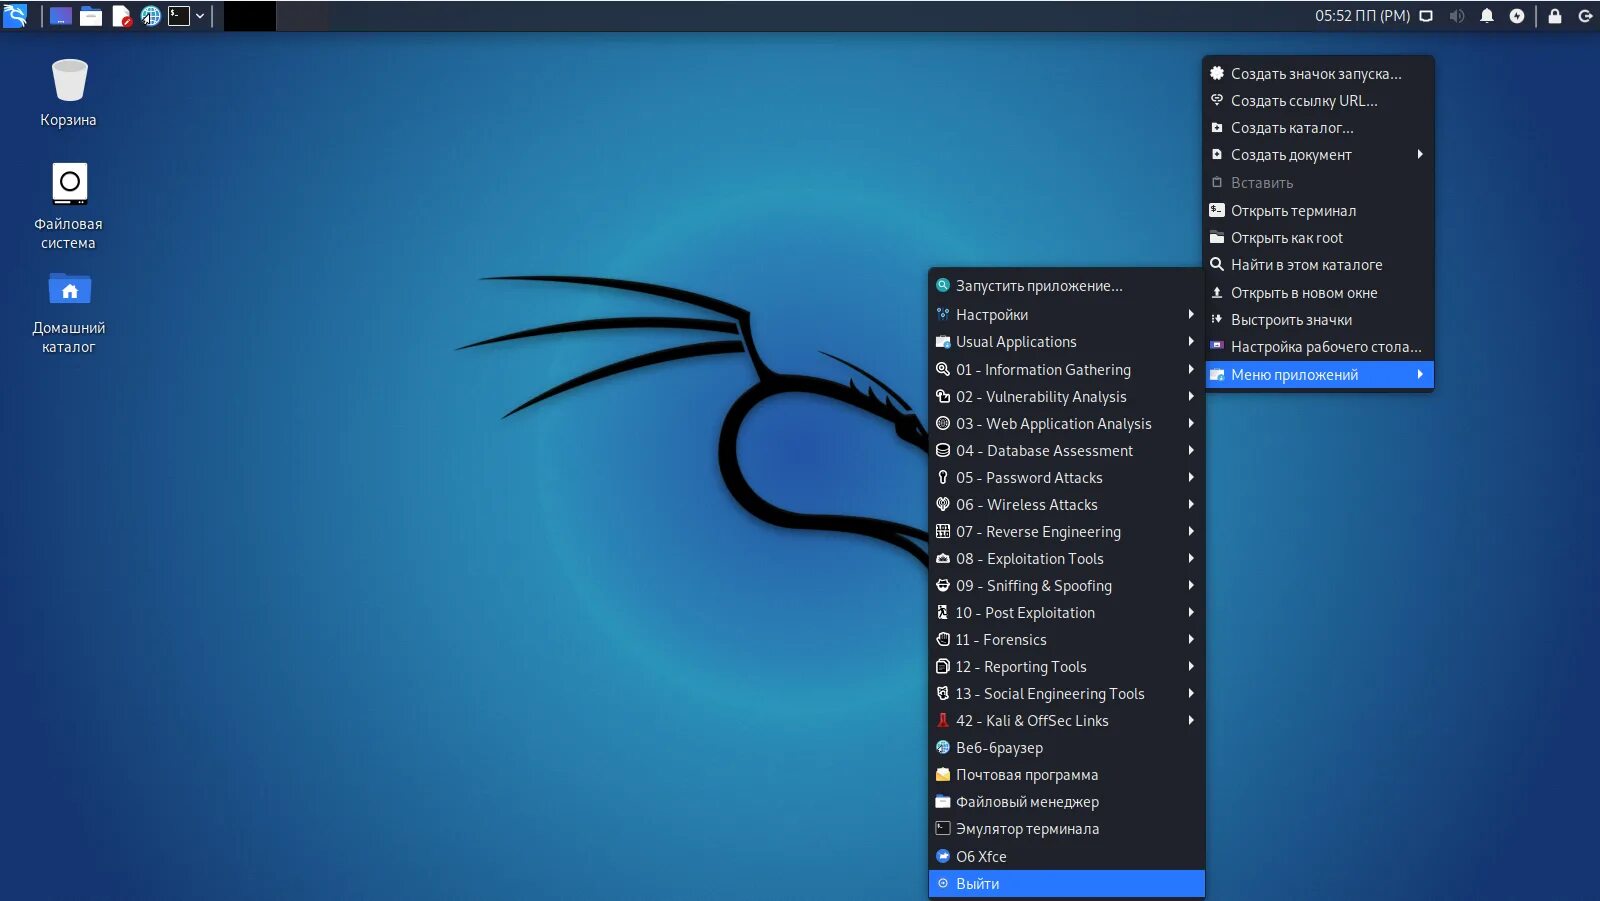Open the power manager lightning icon
1600x901 pixels.
click(1517, 16)
